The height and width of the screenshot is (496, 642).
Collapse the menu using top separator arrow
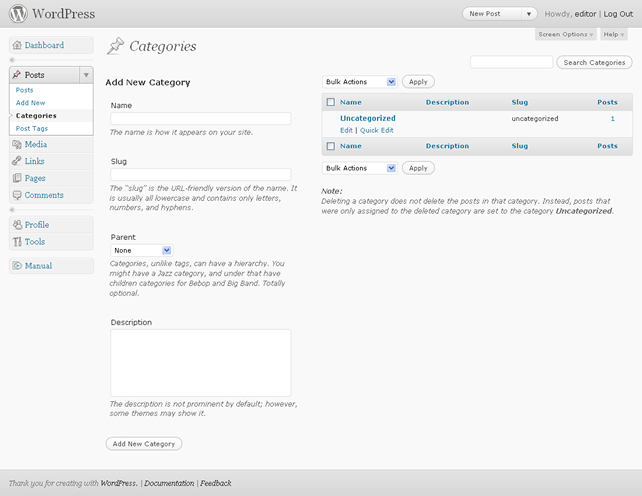(12, 60)
